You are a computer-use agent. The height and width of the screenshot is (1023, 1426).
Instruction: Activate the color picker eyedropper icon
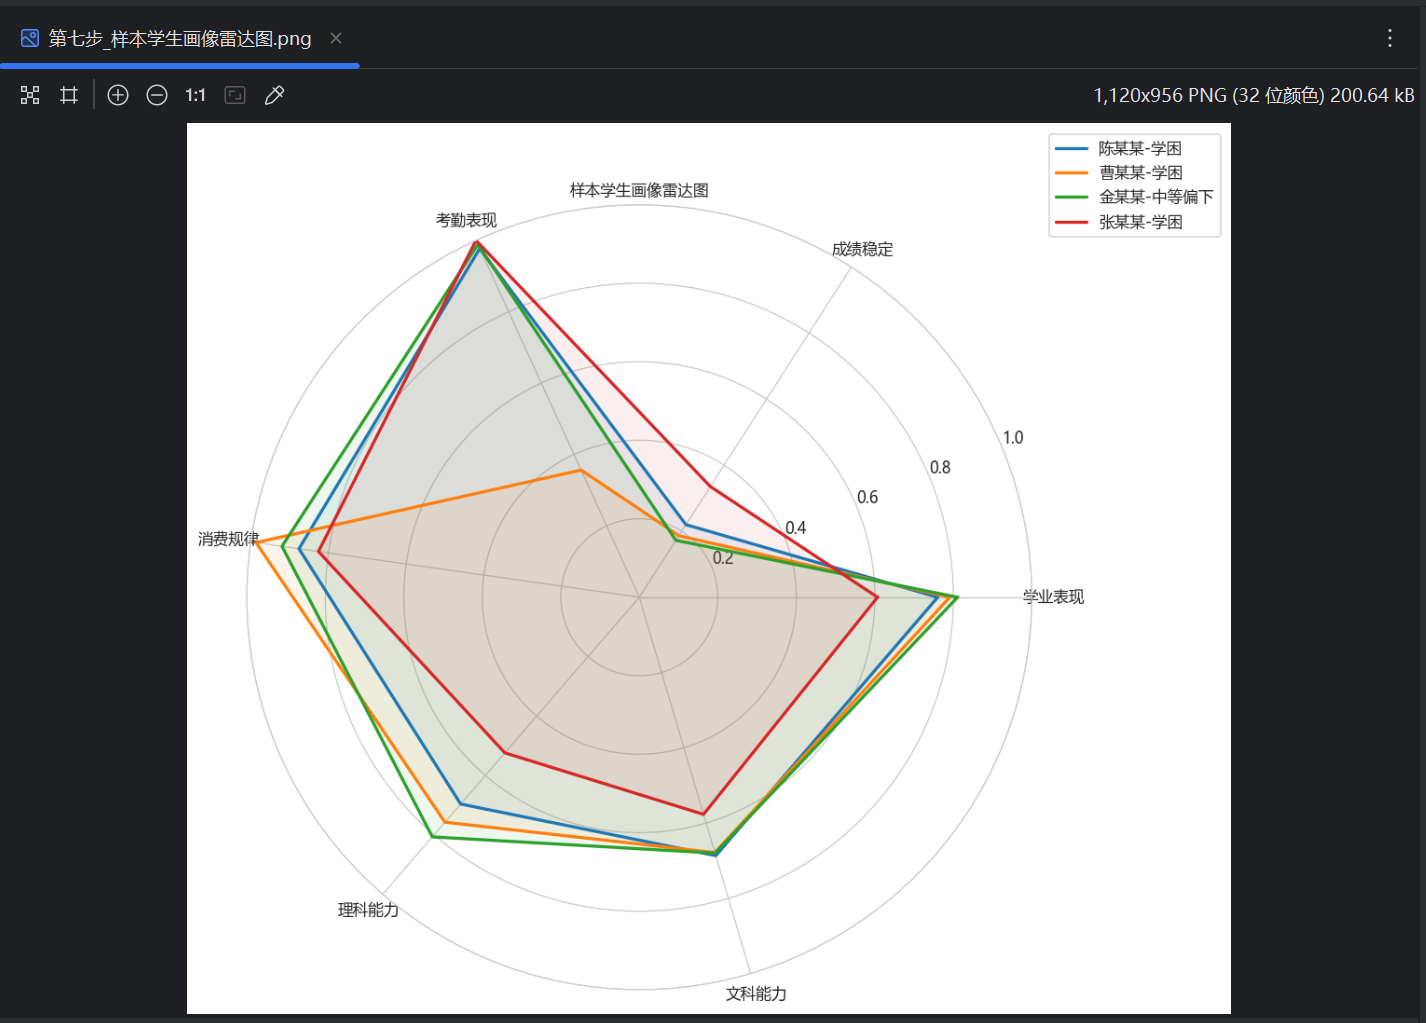coord(274,95)
